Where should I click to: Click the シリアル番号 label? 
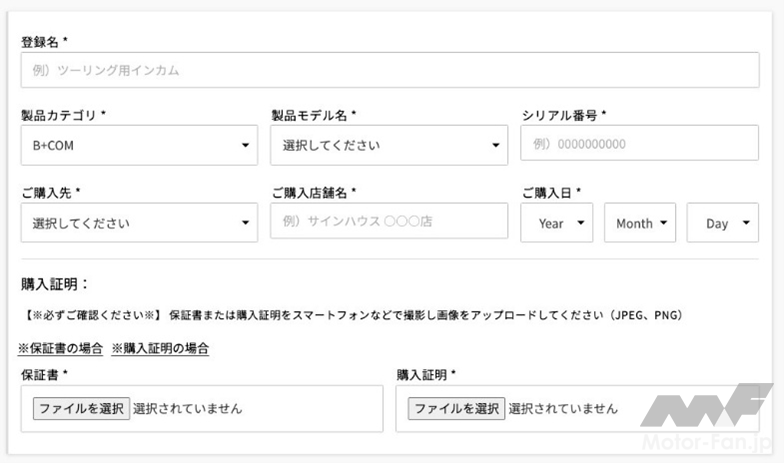(x=563, y=115)
